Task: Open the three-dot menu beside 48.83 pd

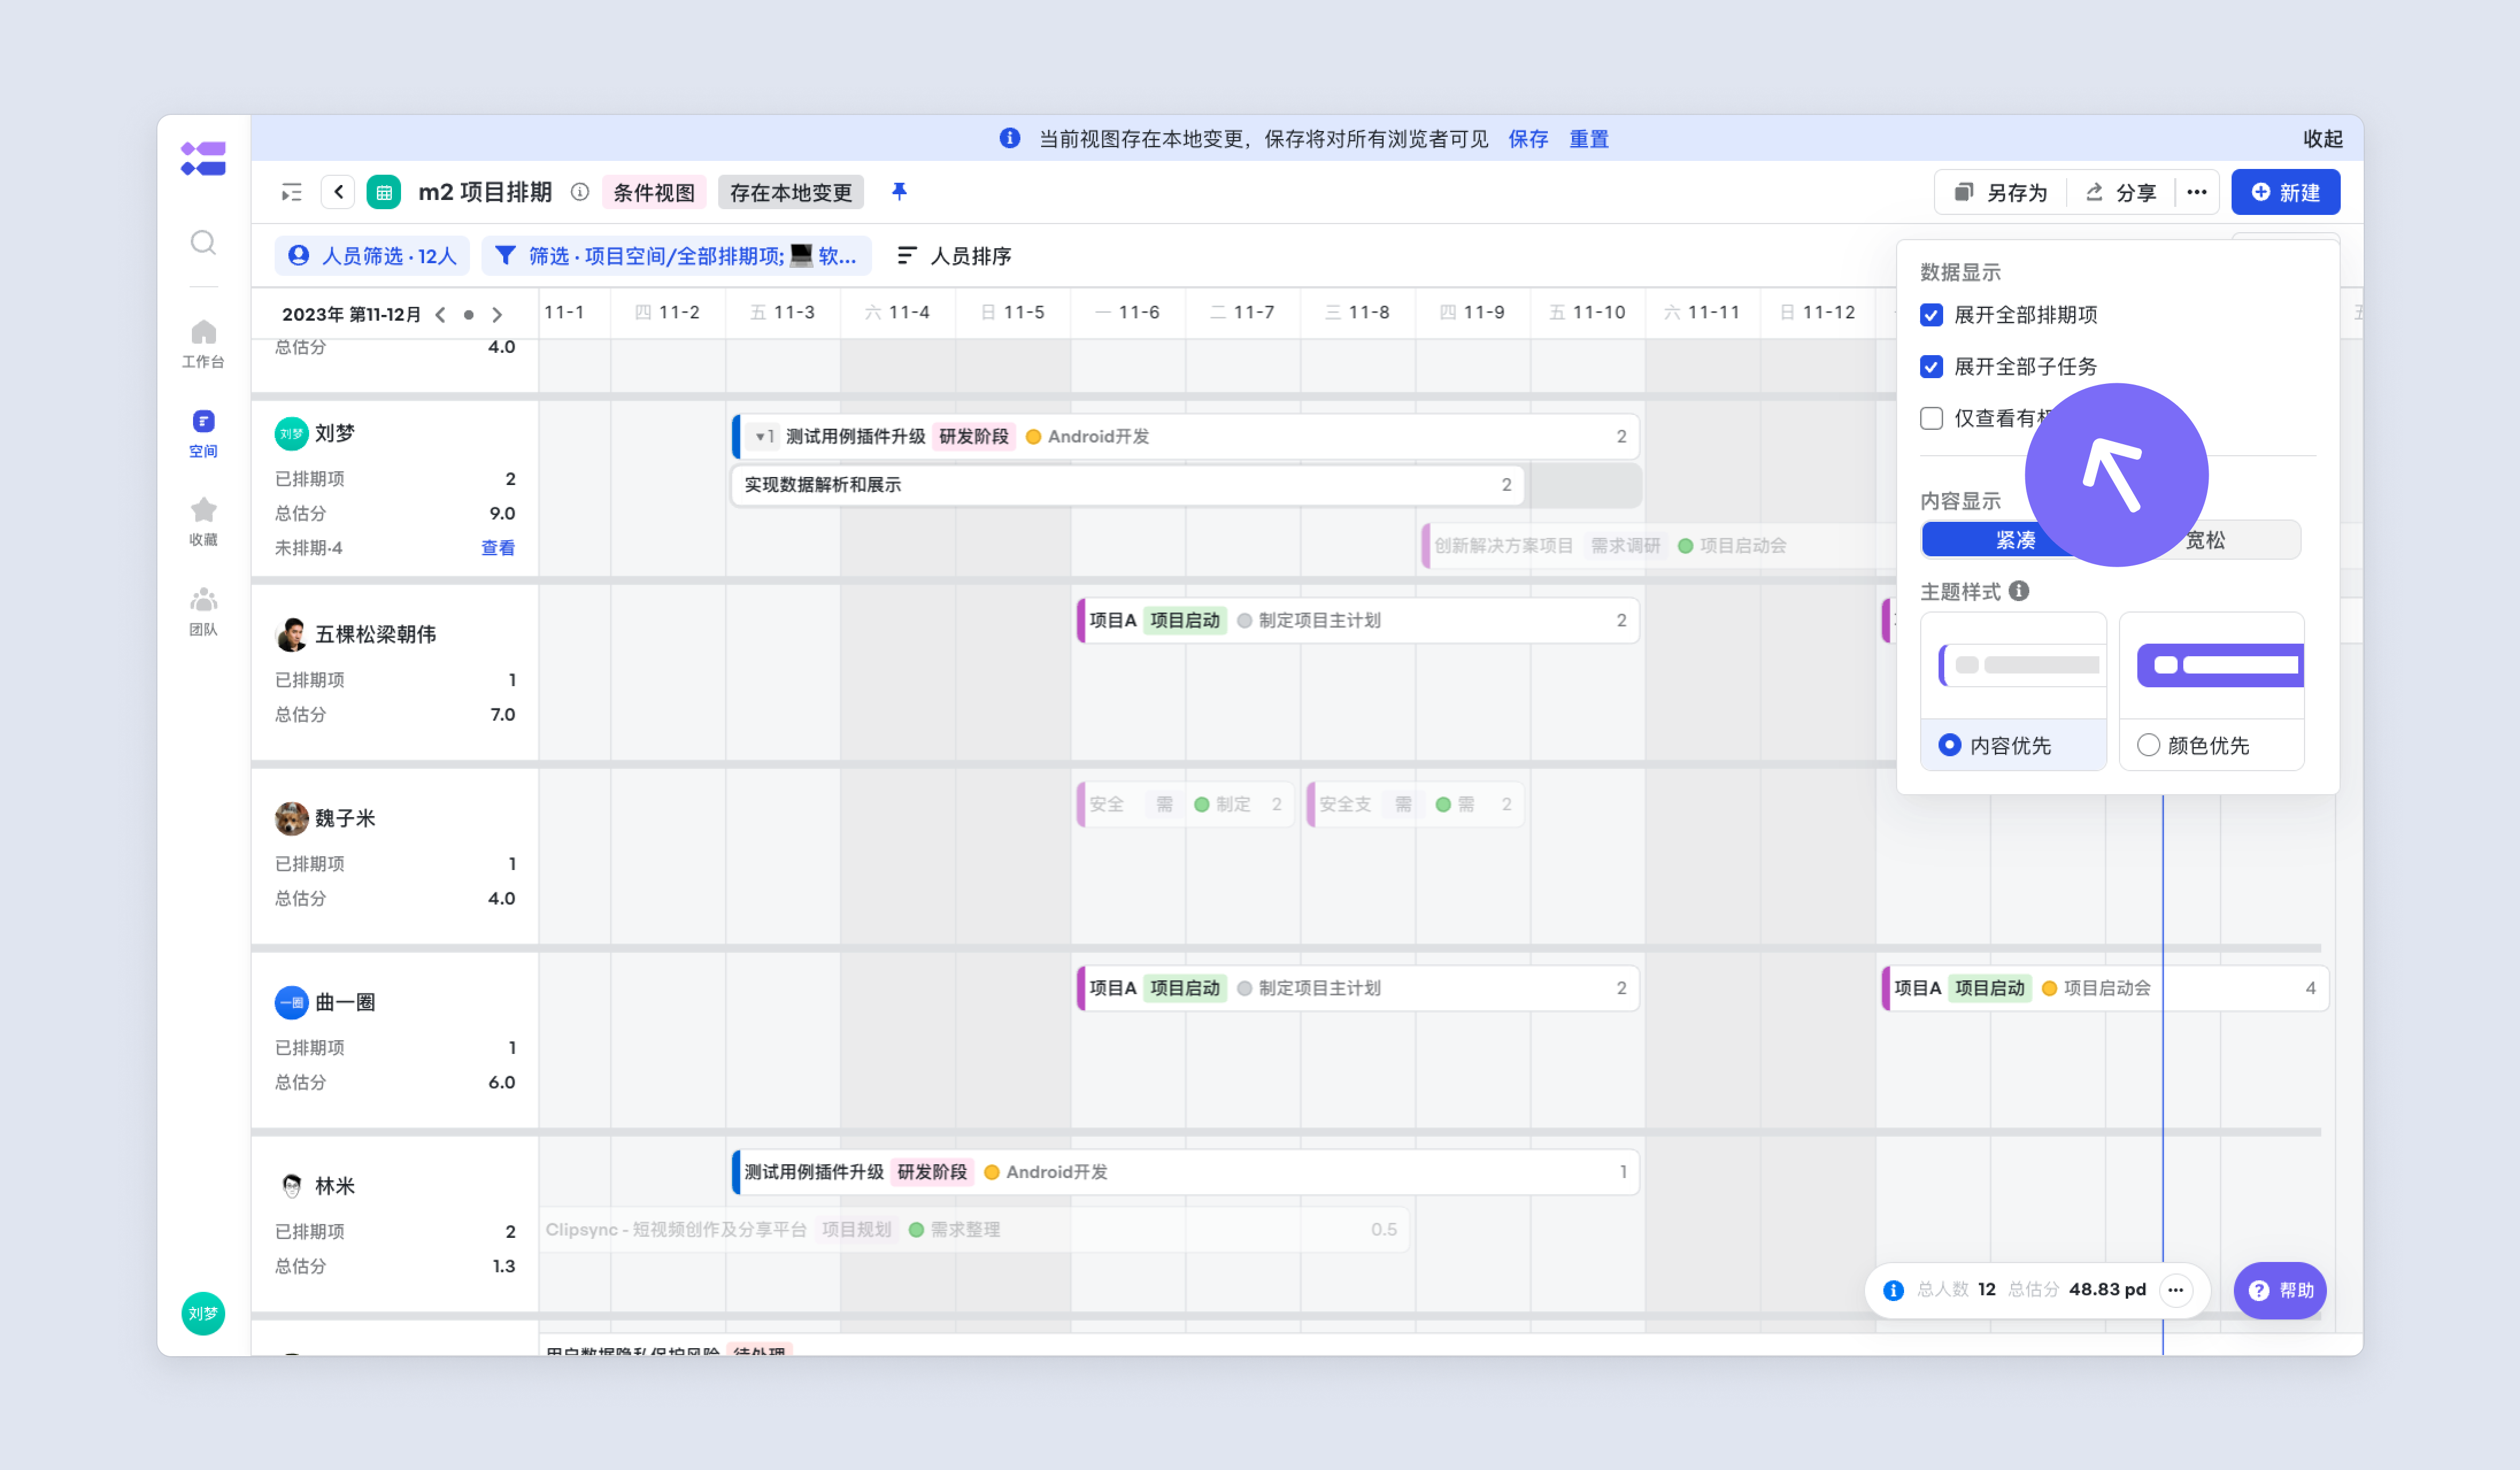Action: (x=2176, y=1290)
